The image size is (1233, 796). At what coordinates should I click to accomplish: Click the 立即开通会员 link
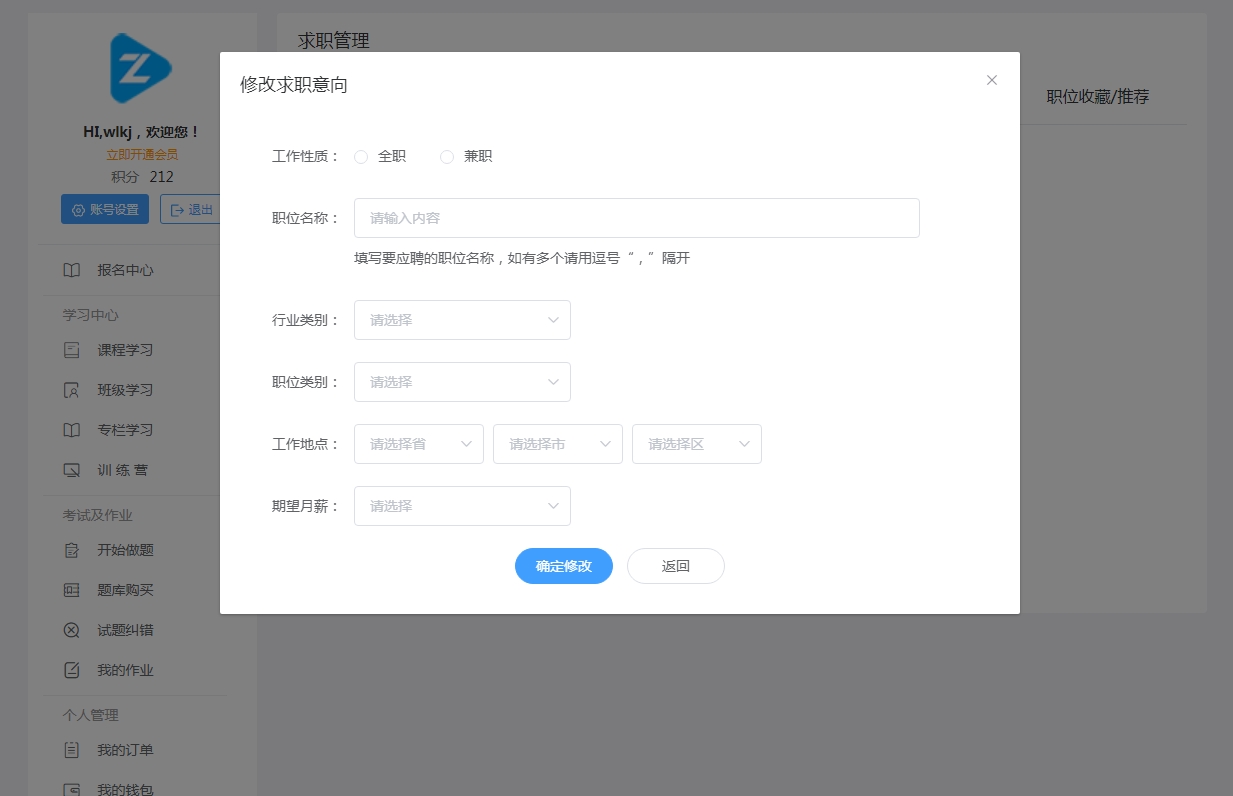(142, 155)
